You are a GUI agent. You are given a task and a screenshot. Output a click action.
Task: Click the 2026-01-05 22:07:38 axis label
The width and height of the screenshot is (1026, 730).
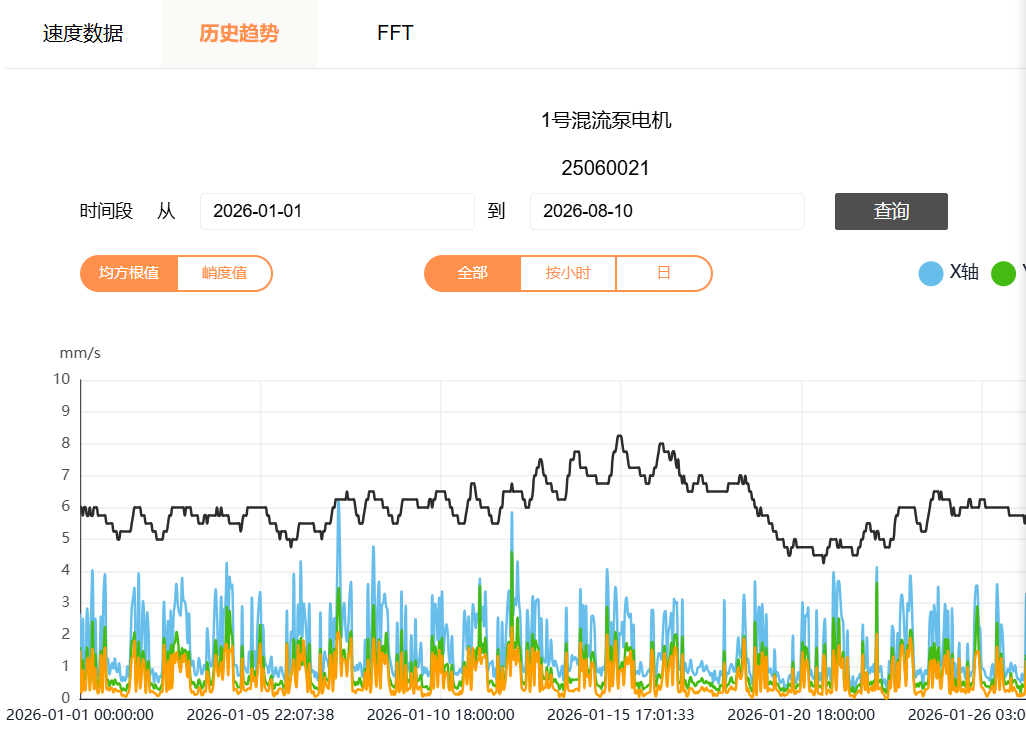pos(260,715)
